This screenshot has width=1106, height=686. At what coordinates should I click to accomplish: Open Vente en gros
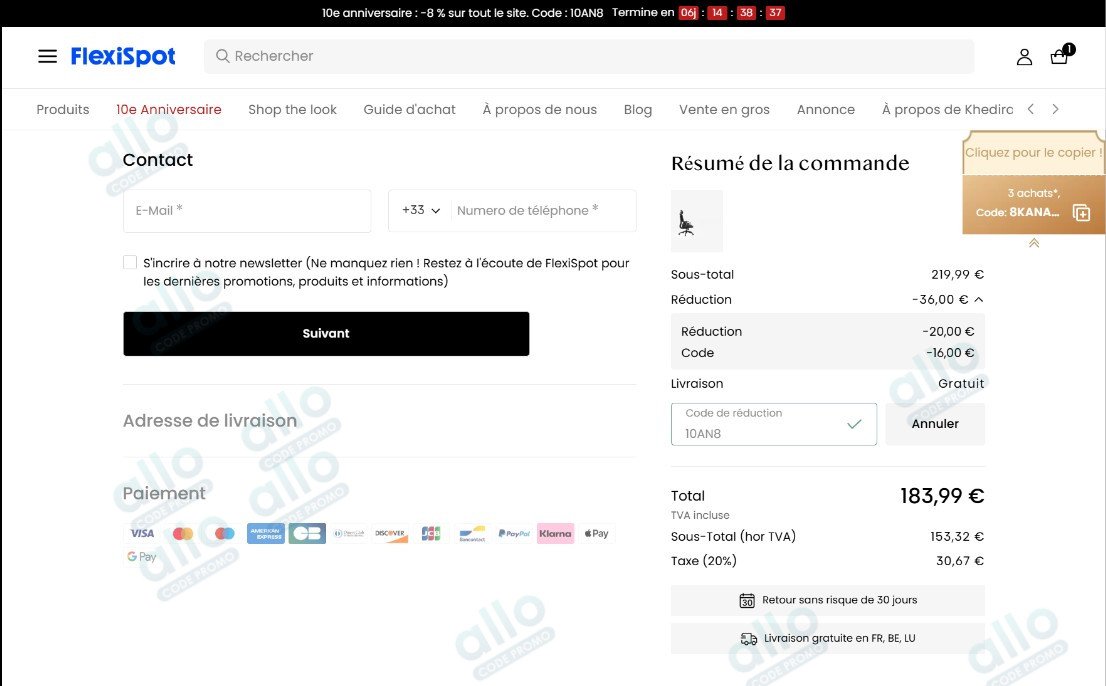coord(724,109)
